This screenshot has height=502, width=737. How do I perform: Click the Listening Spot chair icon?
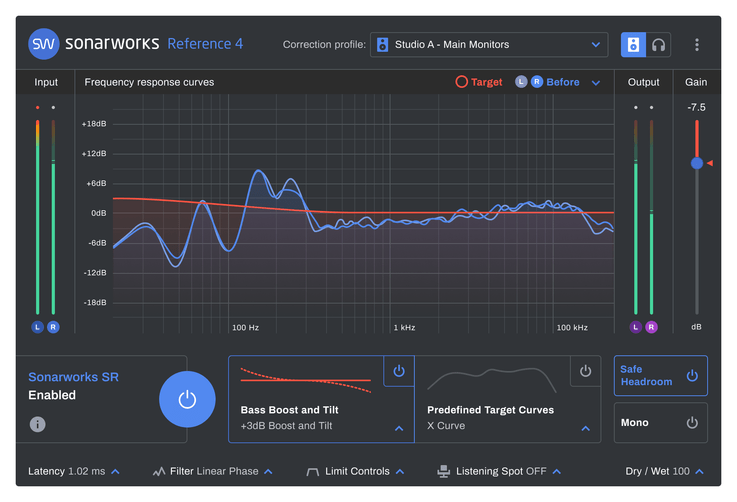(x=444, y=471)
